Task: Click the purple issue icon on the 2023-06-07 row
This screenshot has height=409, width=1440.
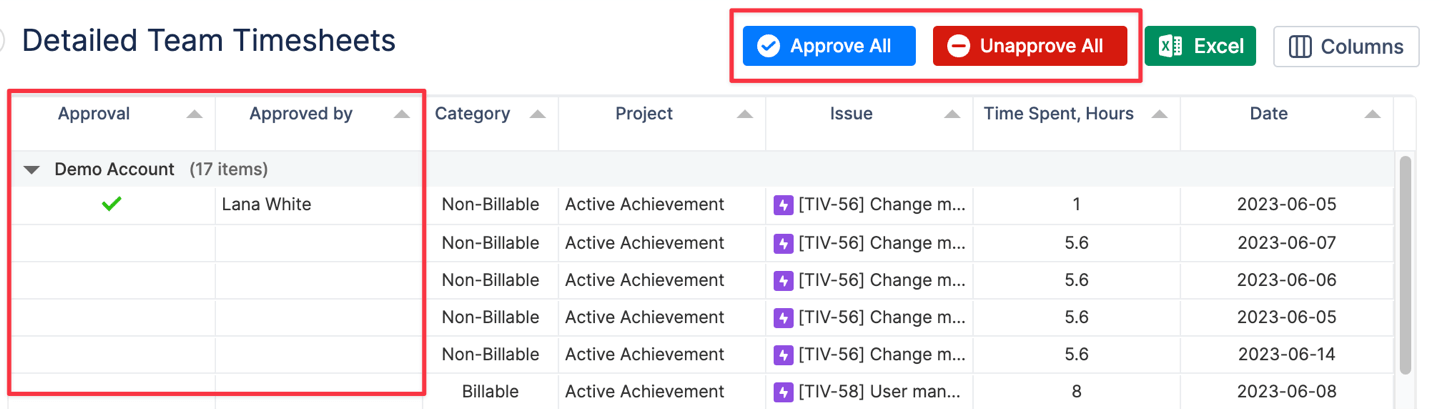Action: click(x=783, y=243)
